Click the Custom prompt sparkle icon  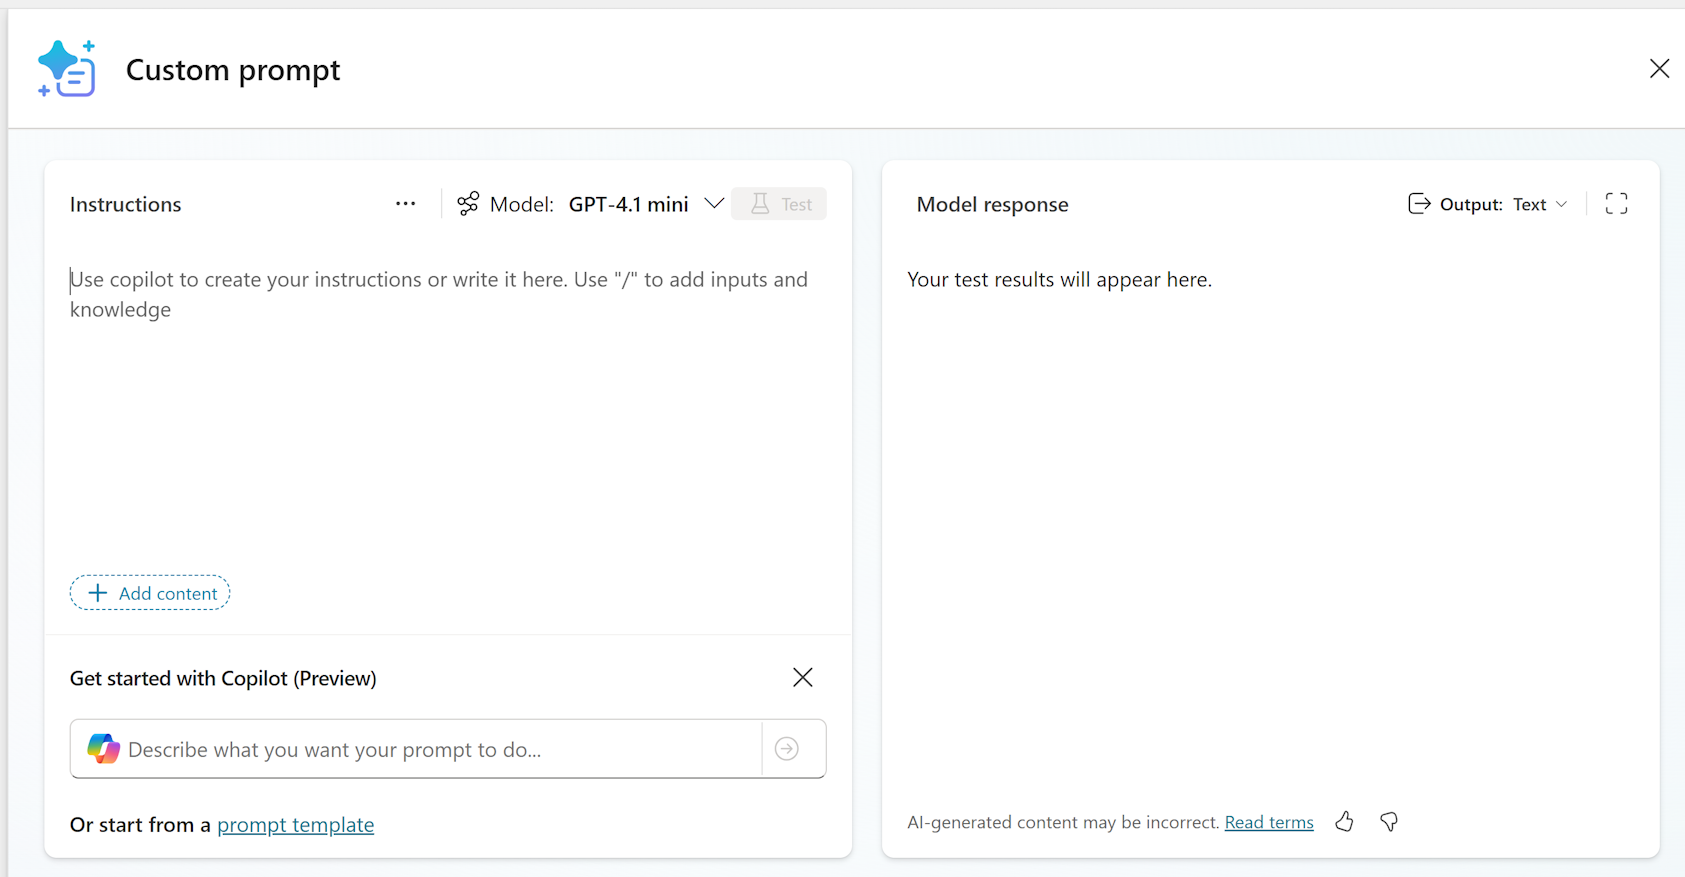tap(67, 69)
